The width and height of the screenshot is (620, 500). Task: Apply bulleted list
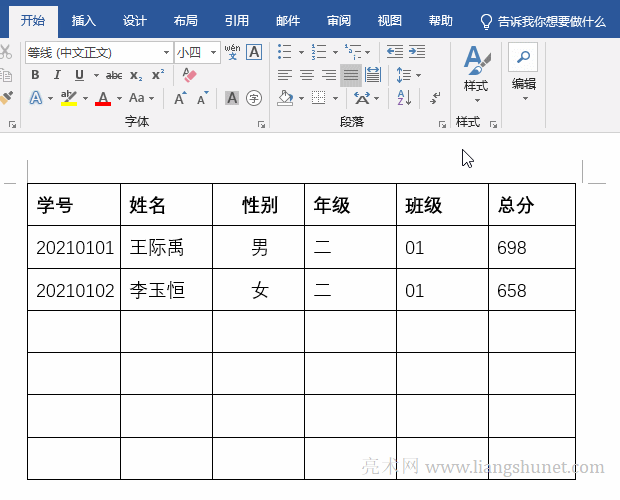point(285,52)
